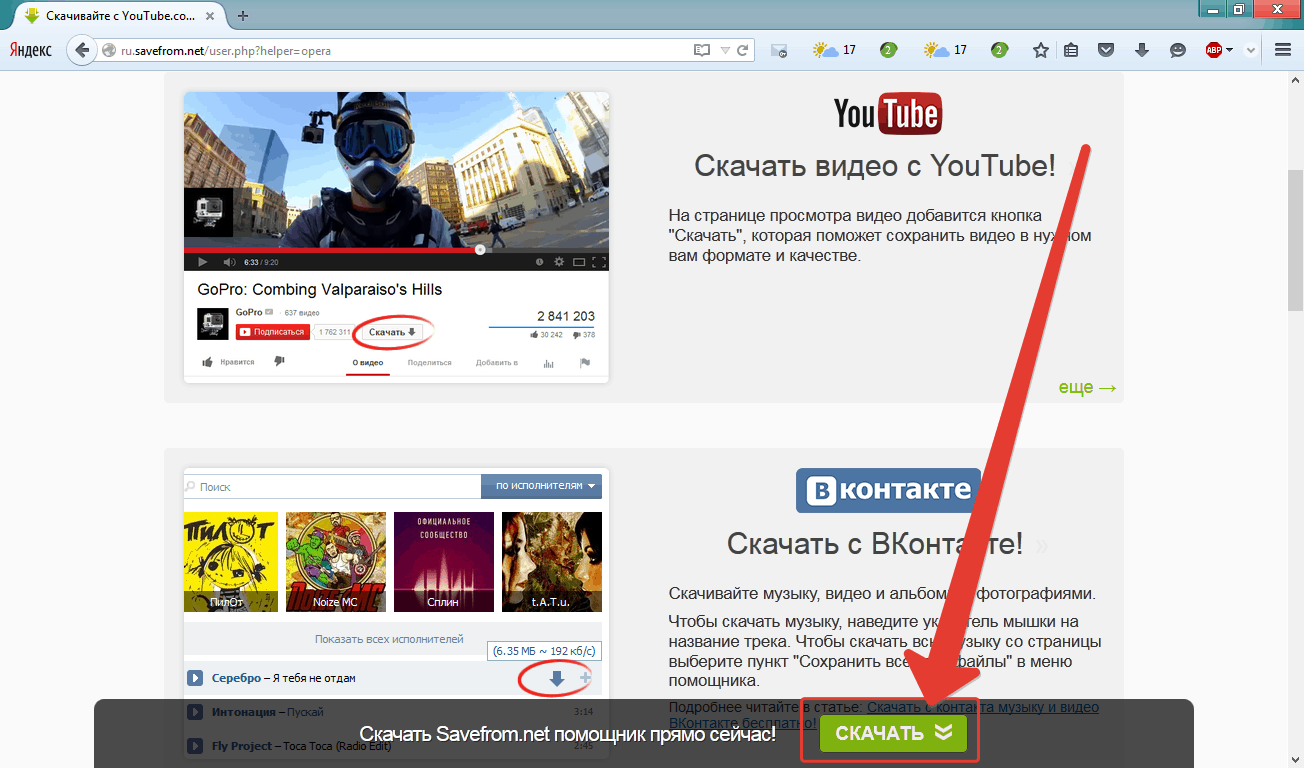The width and height of the screenshot is (1304, 768).
Task: Click Показать всех исполнителей link
Action: pos(389,639)
